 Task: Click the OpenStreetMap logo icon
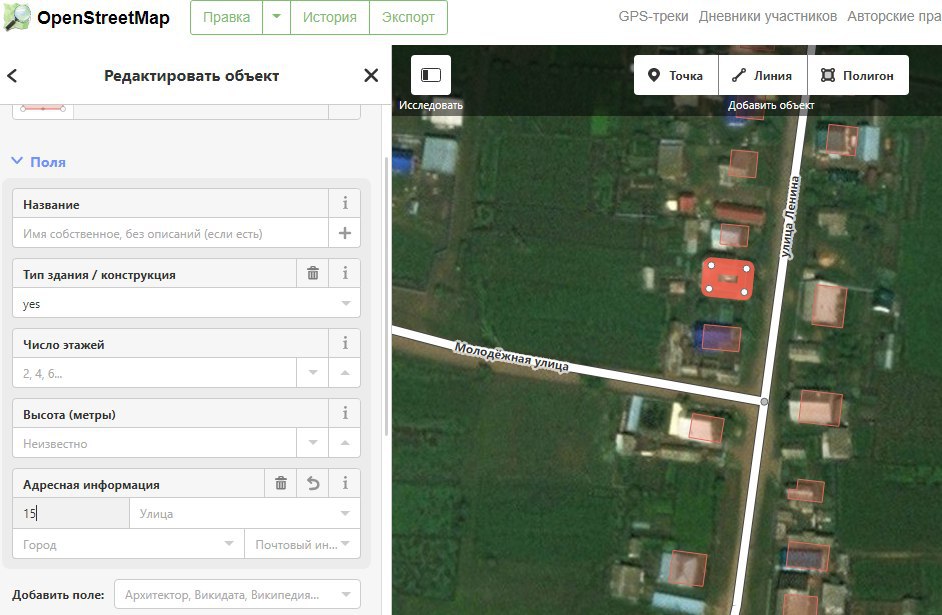pos(17,17)
